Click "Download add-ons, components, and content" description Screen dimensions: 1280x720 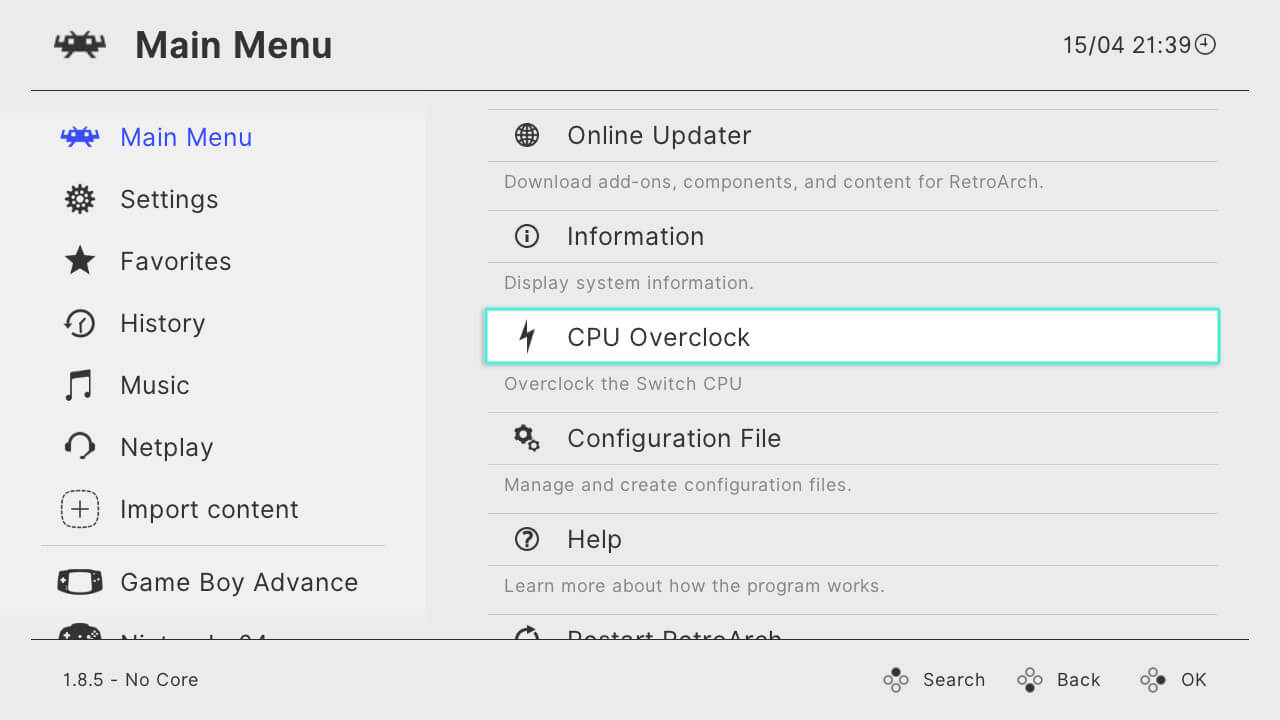774,182
